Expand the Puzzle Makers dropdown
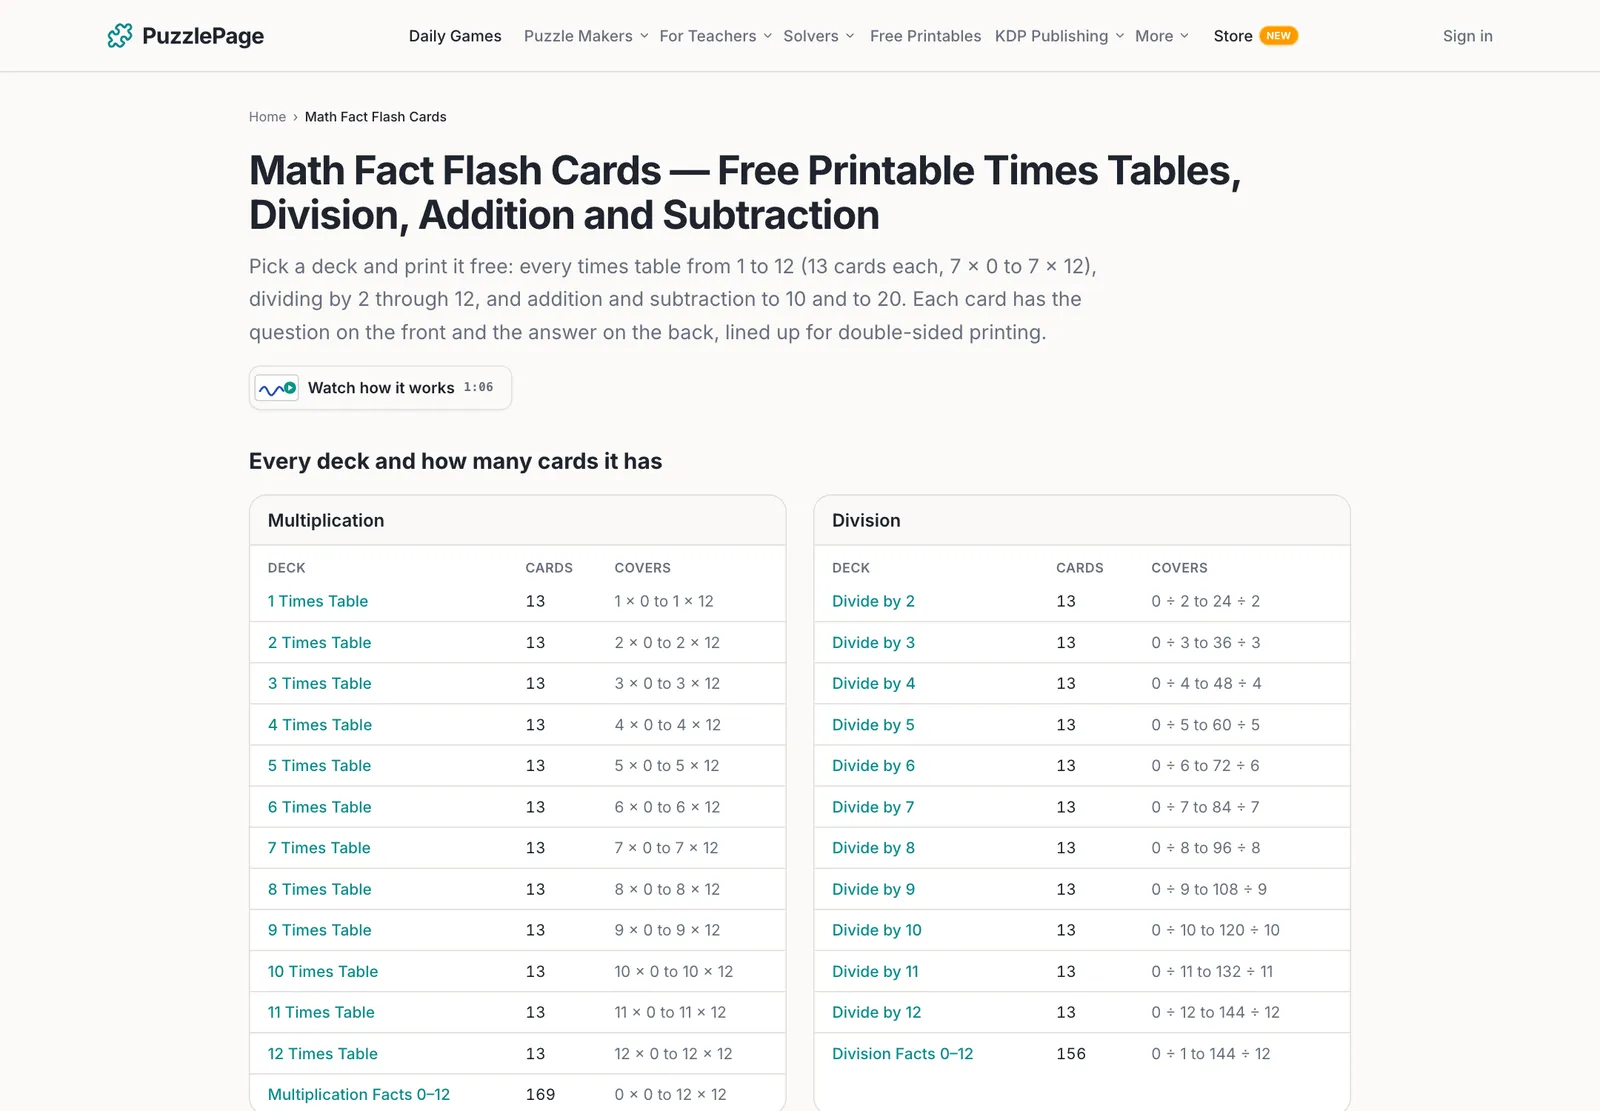 coord(586,36)
